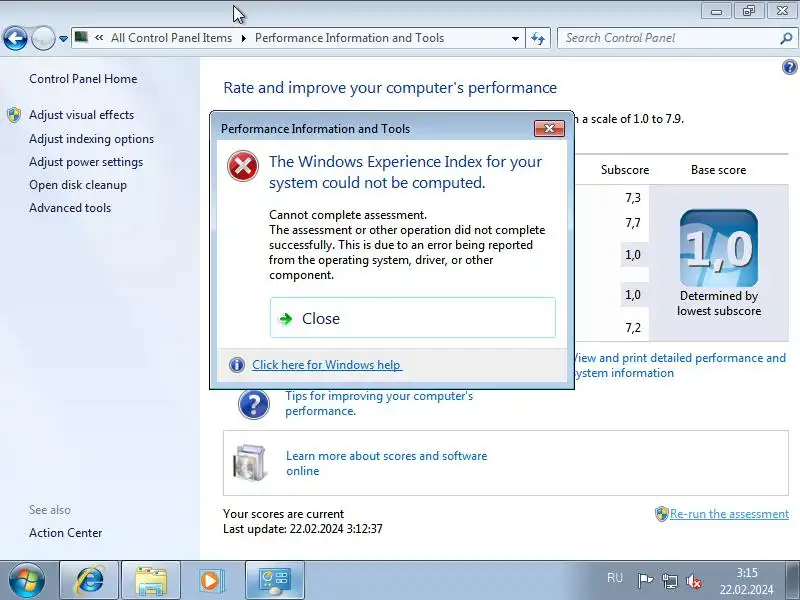Open Adjust visual effects link

point(81,115)
